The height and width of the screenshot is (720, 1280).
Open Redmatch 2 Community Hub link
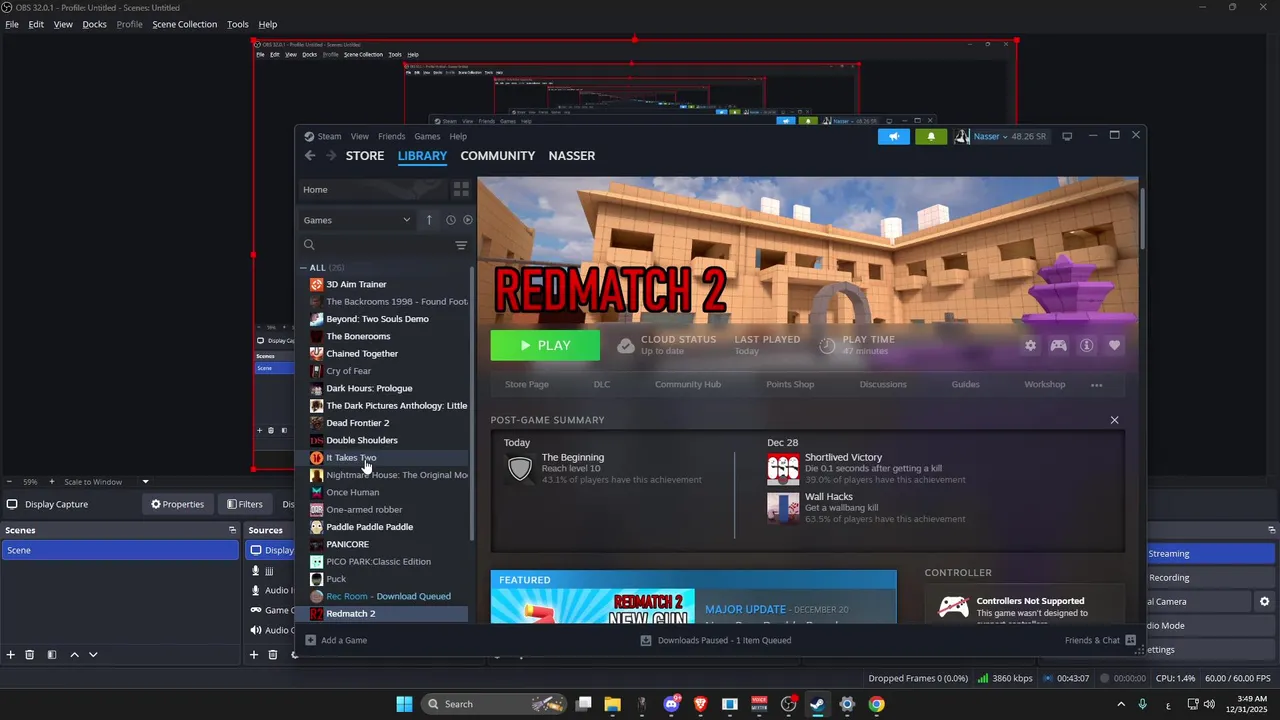[x=688, y=385]
